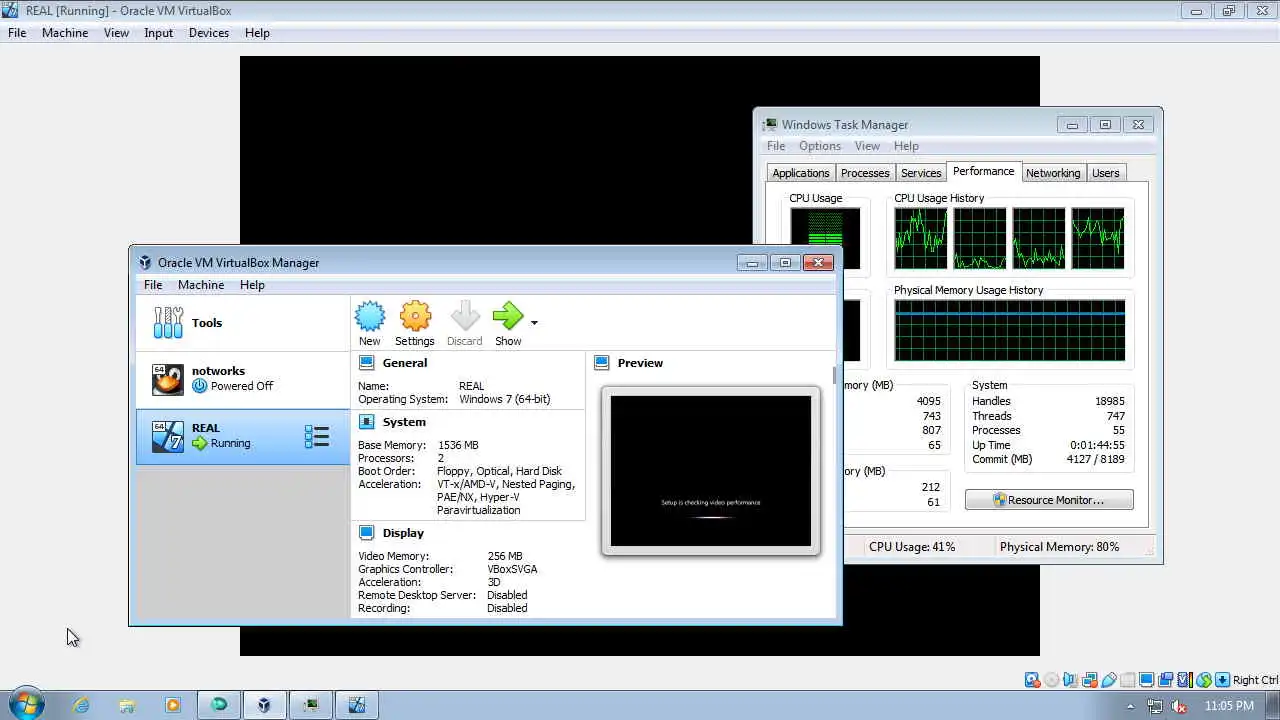Click optical drive icon in VM status bar
Image resolution: width=1280 pixels, height=720 pixels.
pos(1052,680)
